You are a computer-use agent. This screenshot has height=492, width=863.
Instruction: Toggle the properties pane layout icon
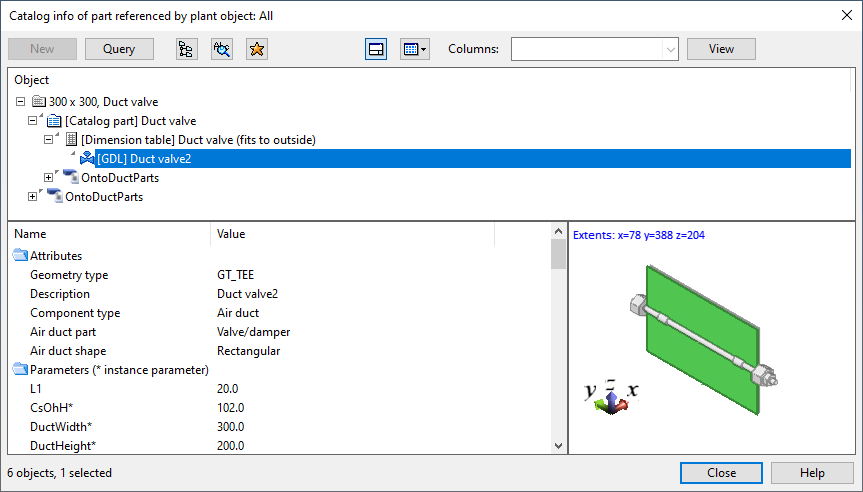(376, 49)
